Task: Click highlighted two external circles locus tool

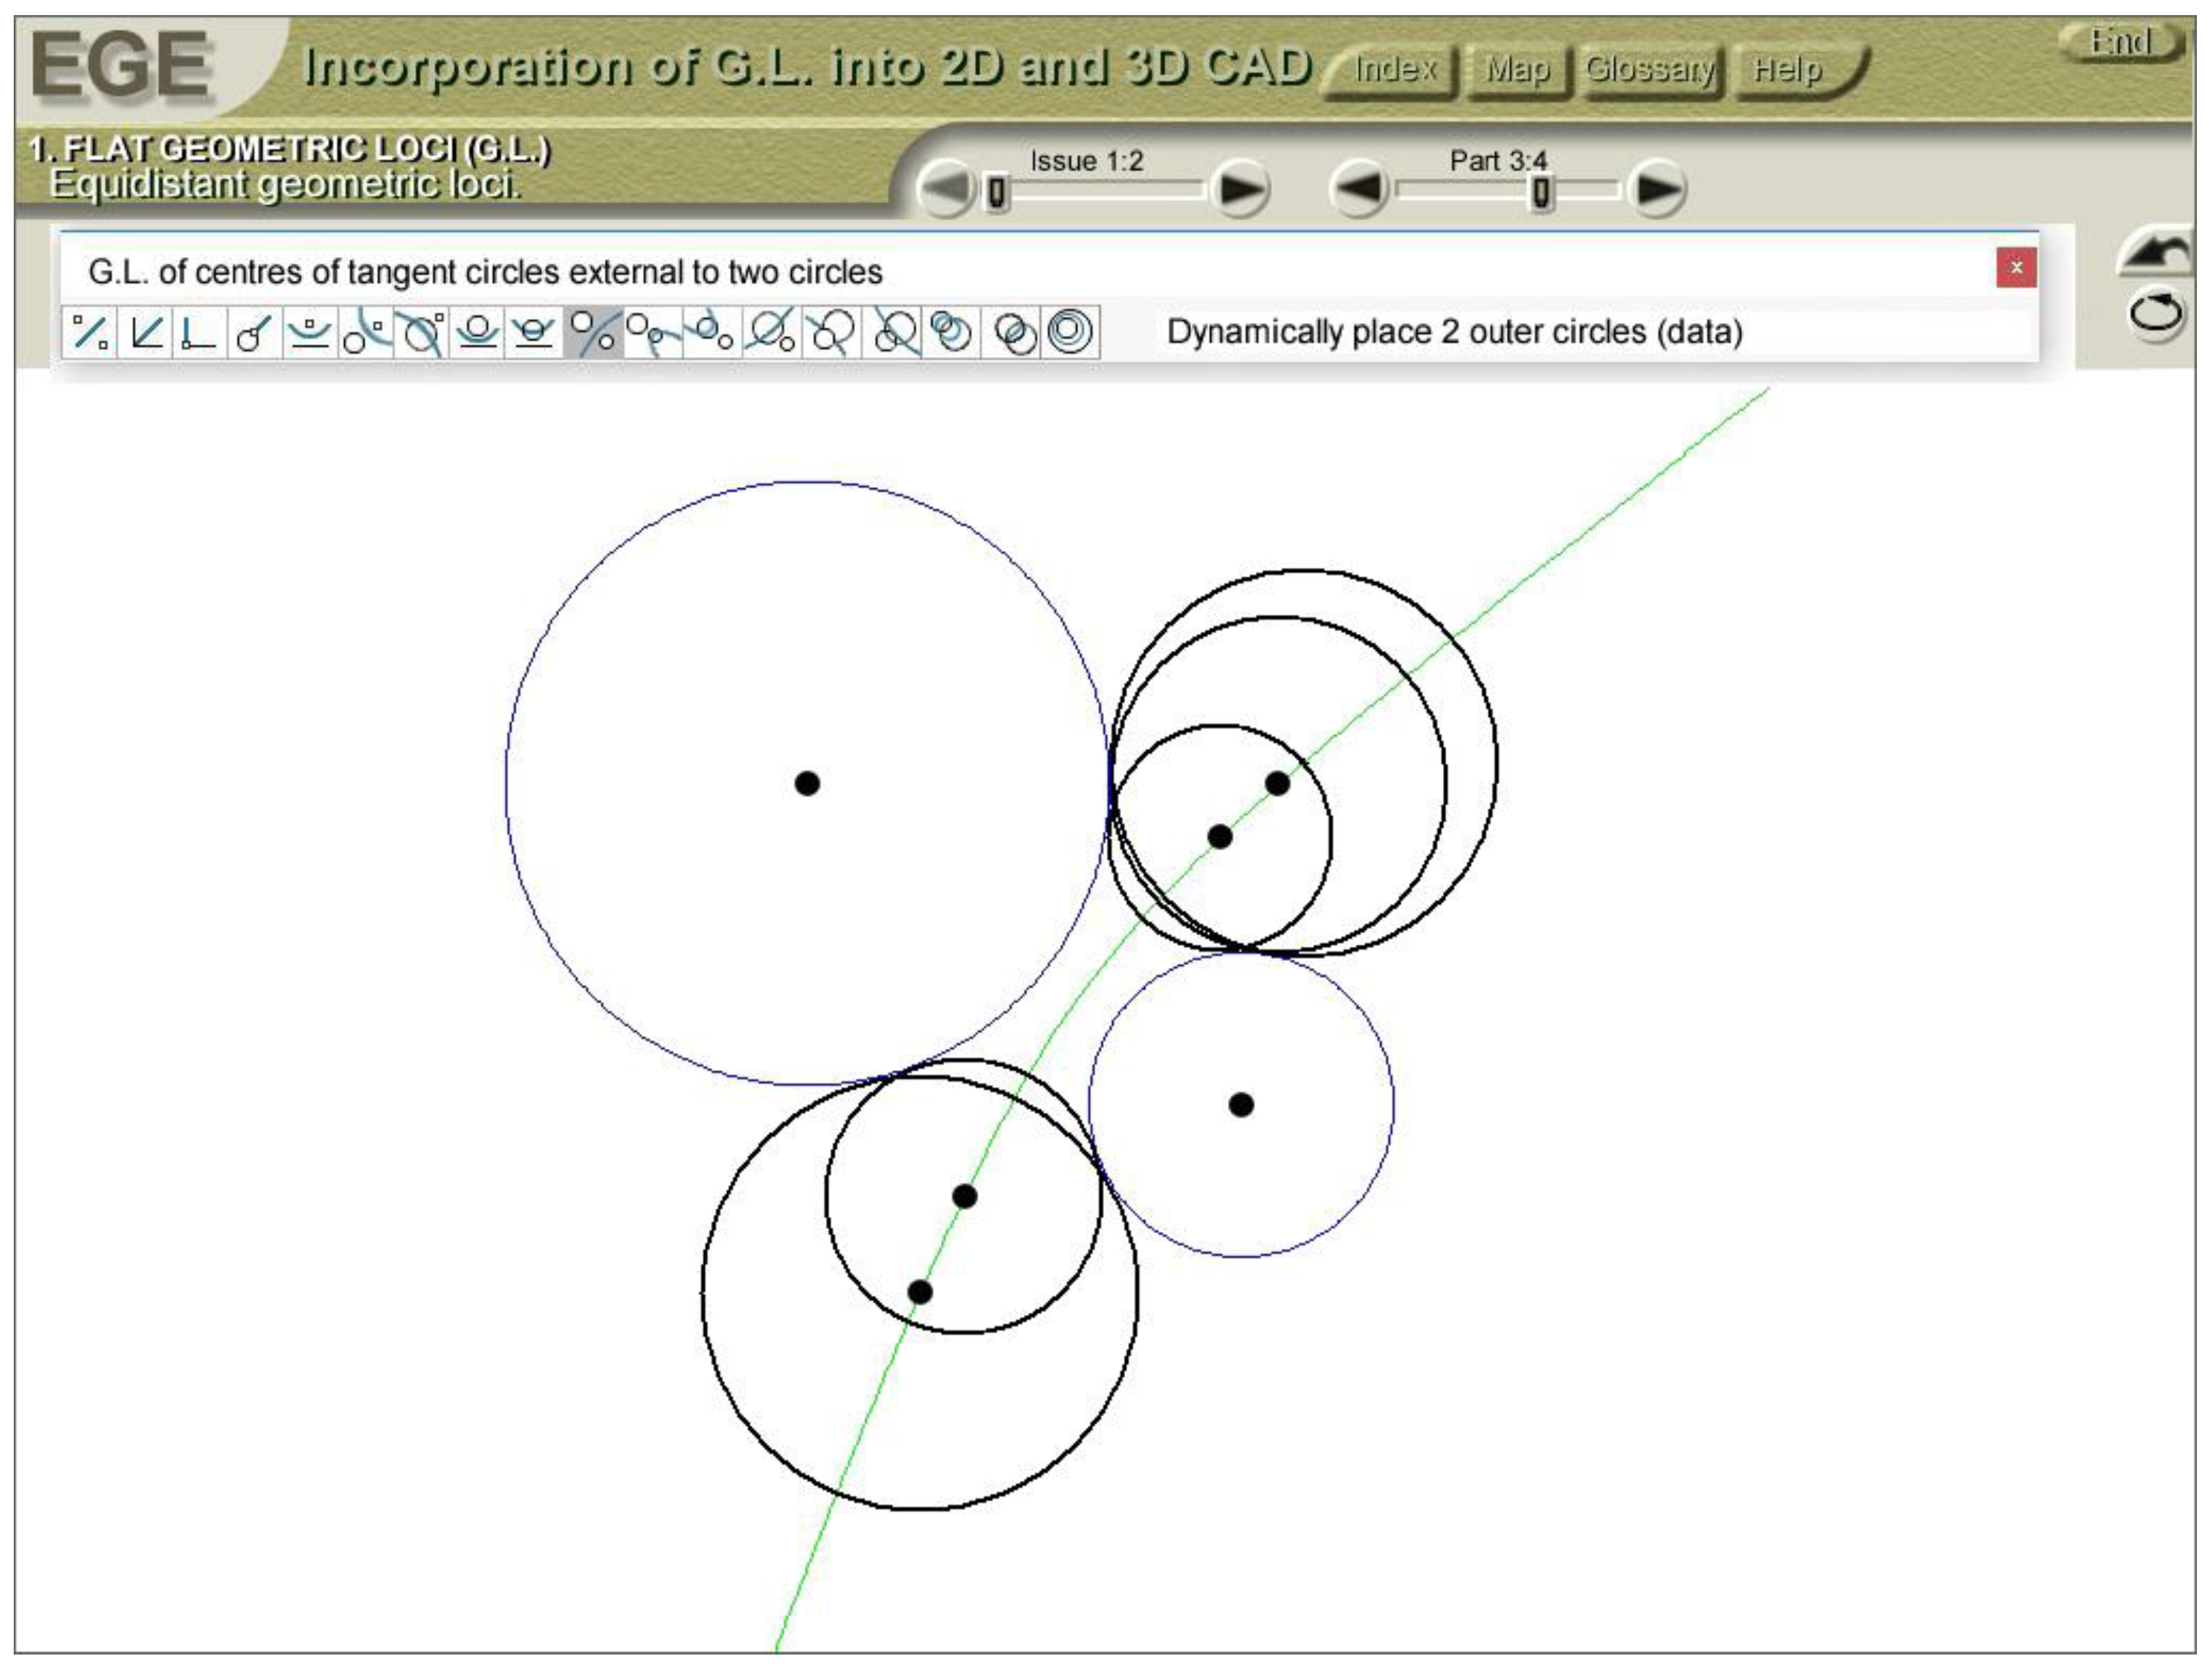Action: (593, 332)
